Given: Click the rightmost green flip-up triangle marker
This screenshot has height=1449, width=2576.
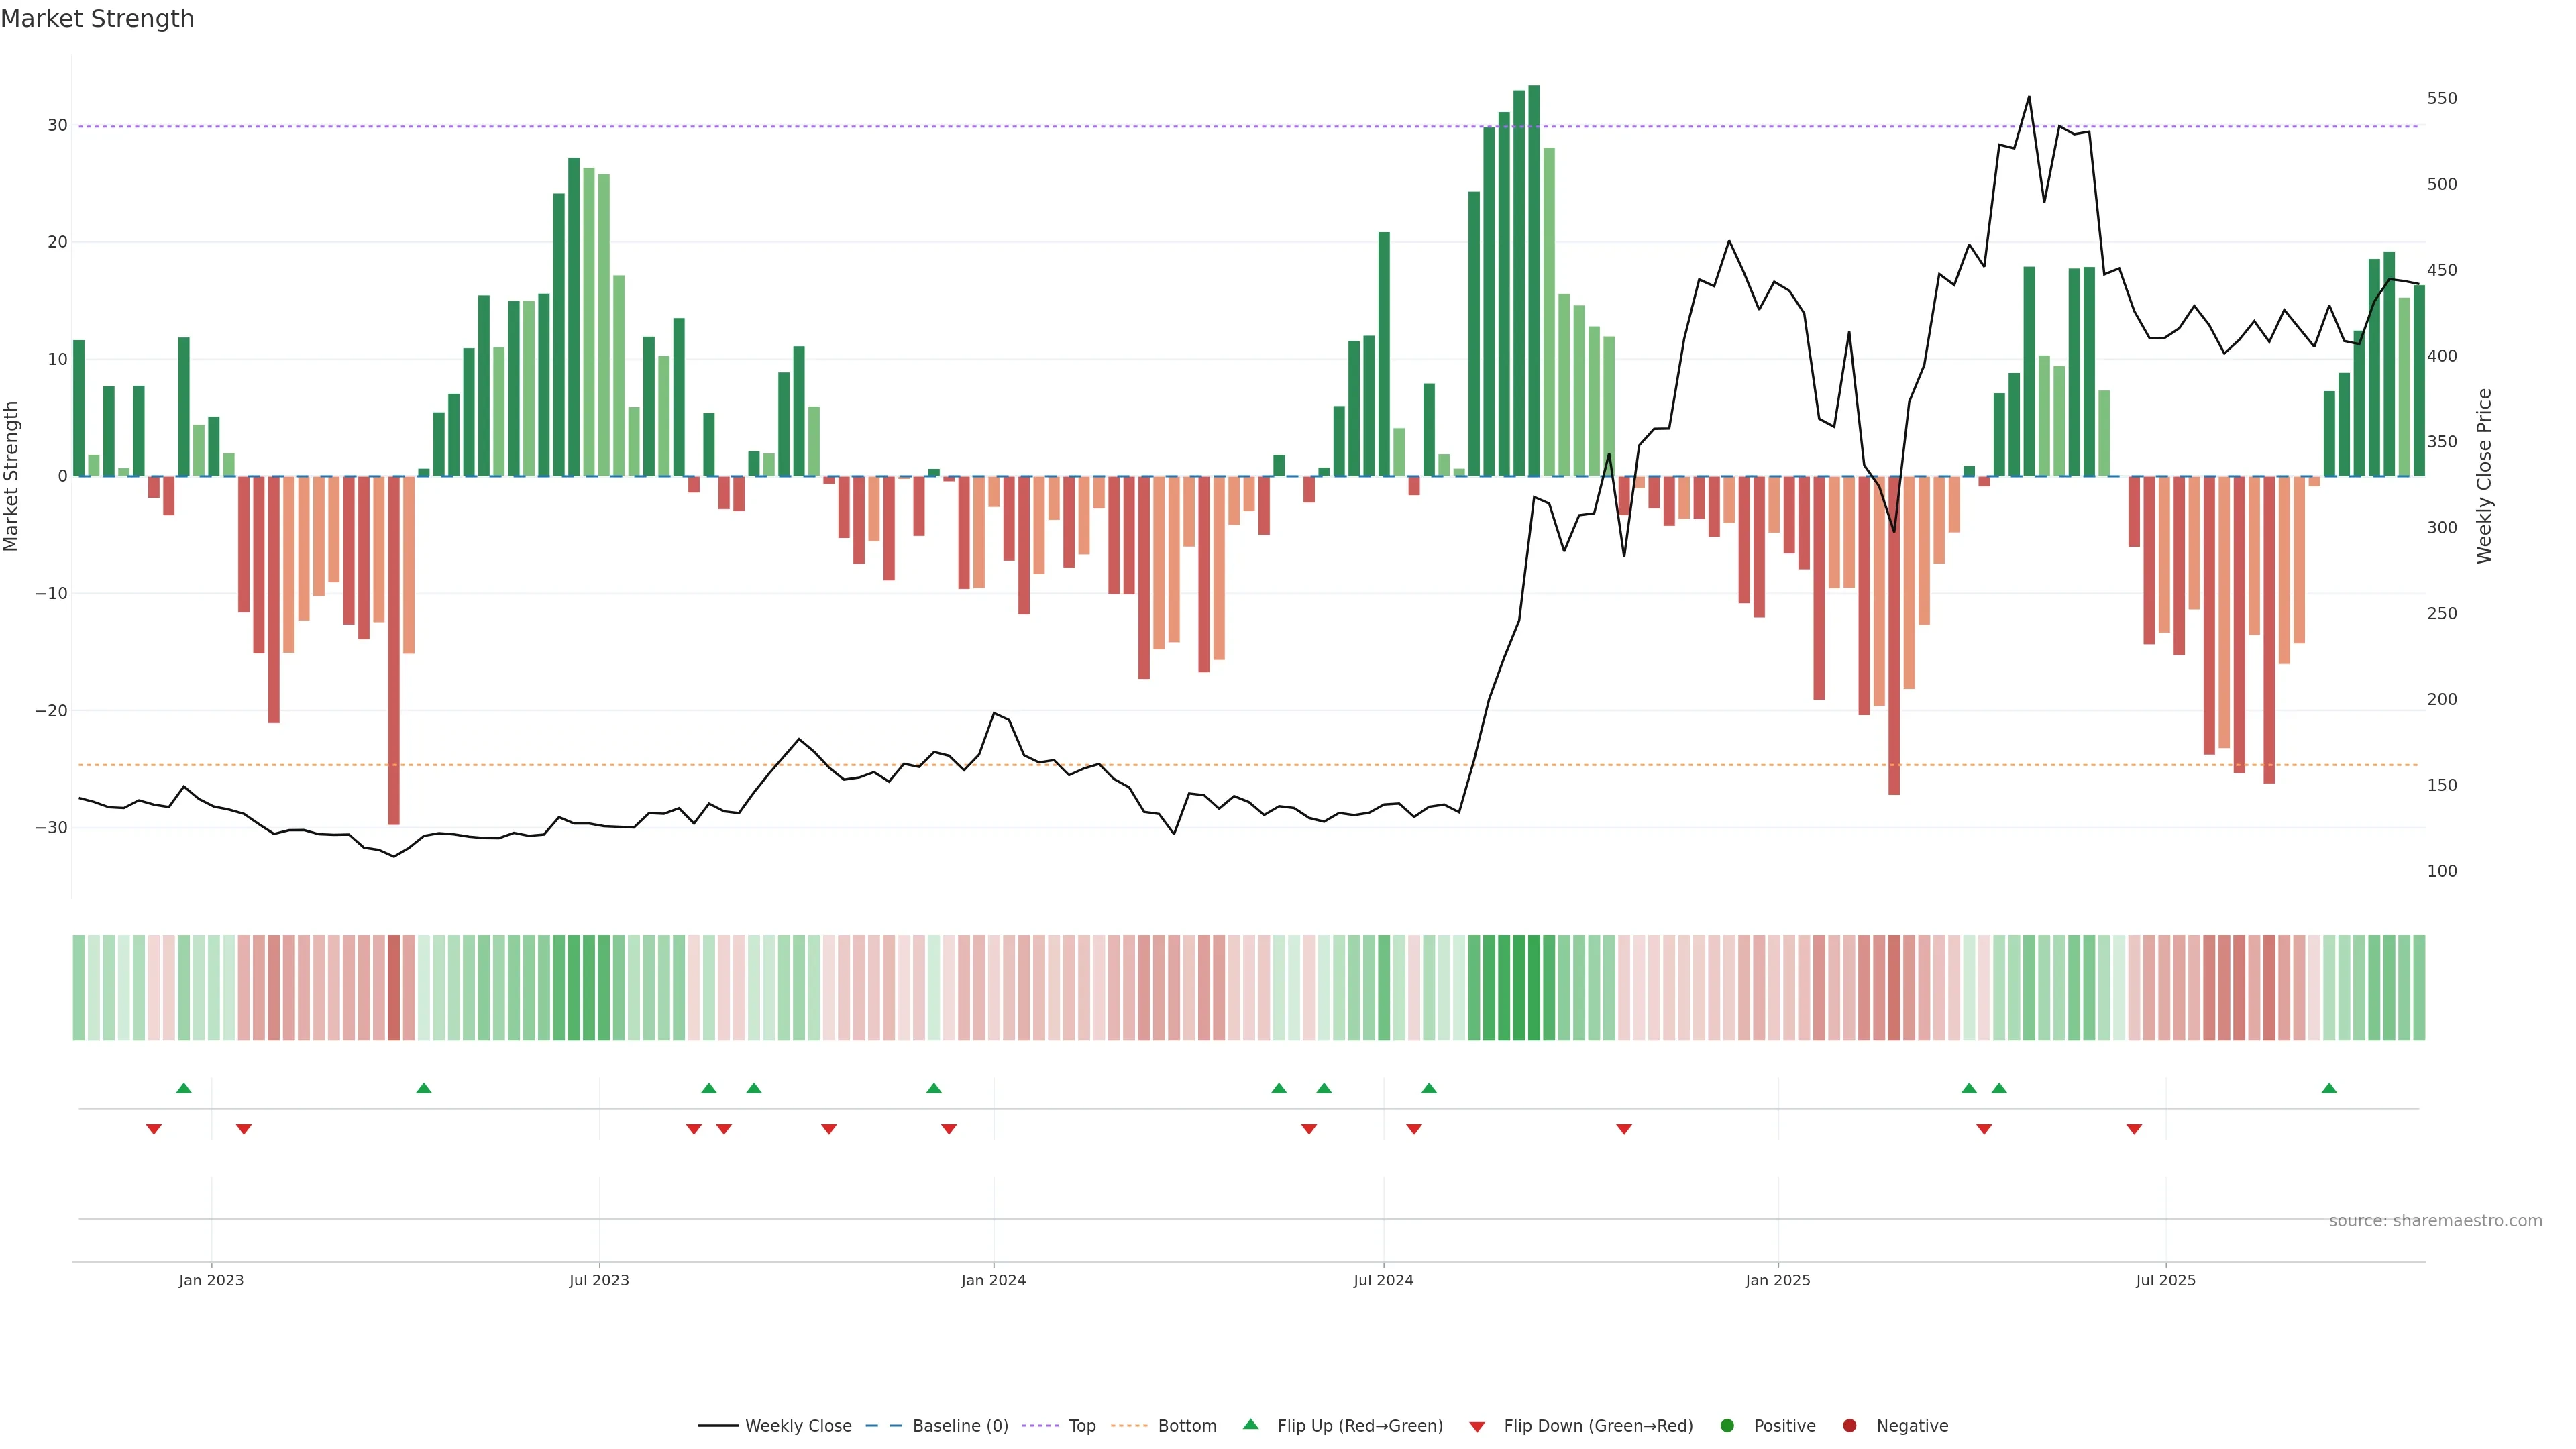Looking at the screenshot, I should pos(2329,1088).
